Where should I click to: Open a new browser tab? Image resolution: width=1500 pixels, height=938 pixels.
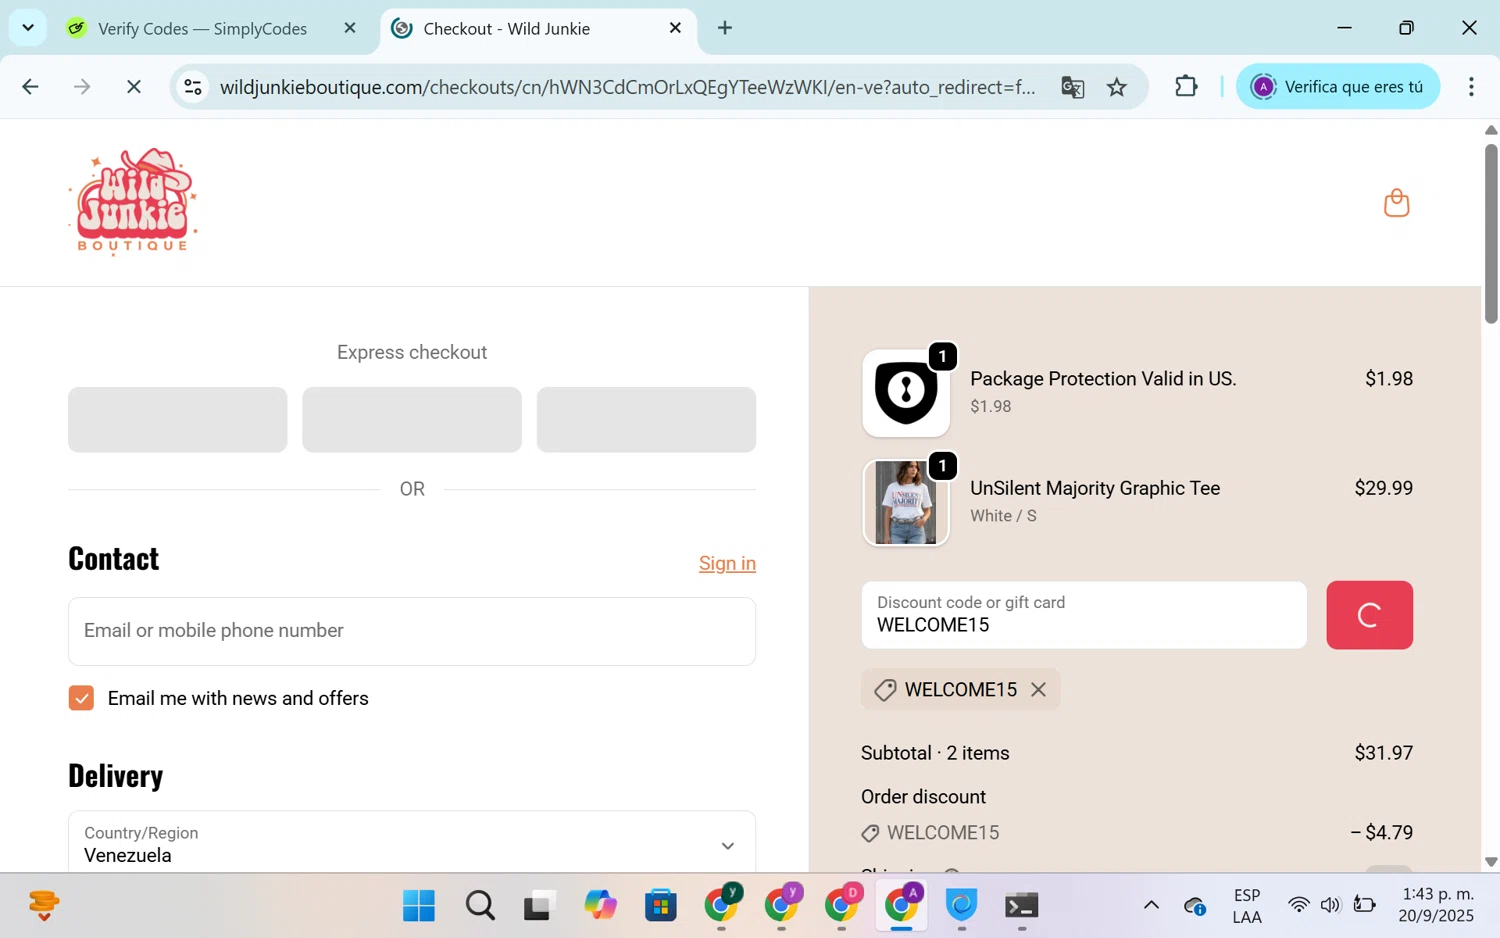coord(725,28)
